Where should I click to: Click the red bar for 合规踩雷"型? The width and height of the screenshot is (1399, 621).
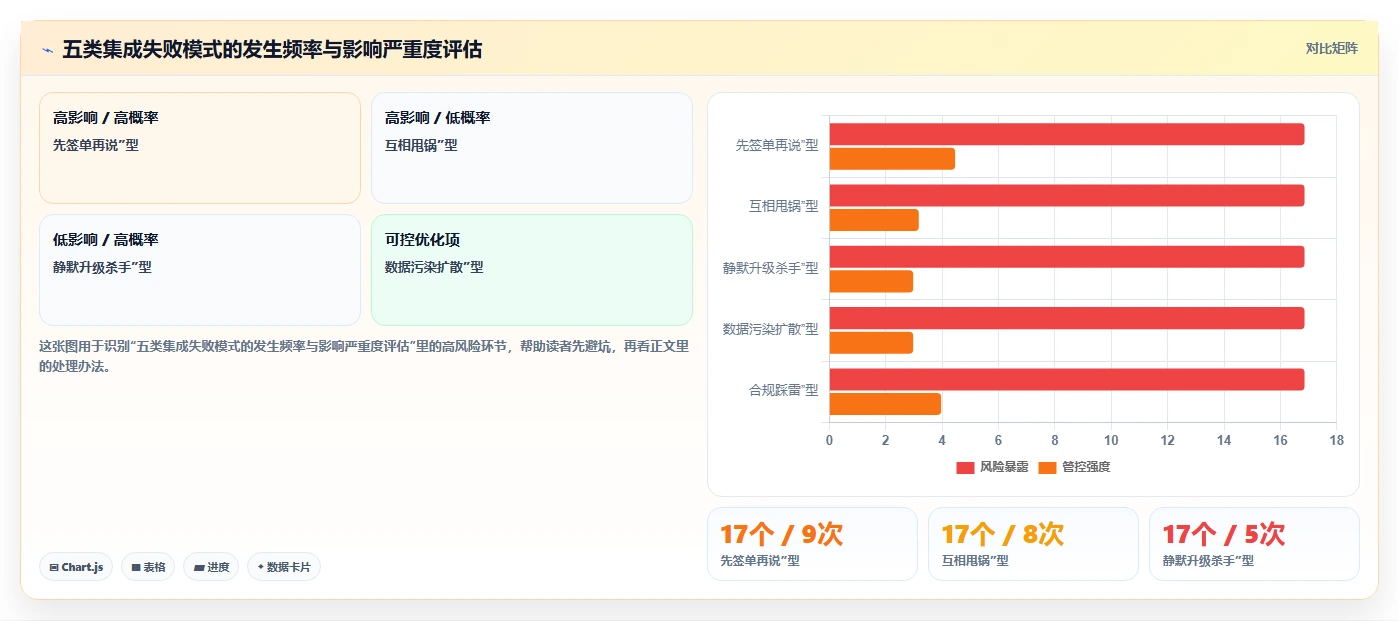click(1066, 379)
